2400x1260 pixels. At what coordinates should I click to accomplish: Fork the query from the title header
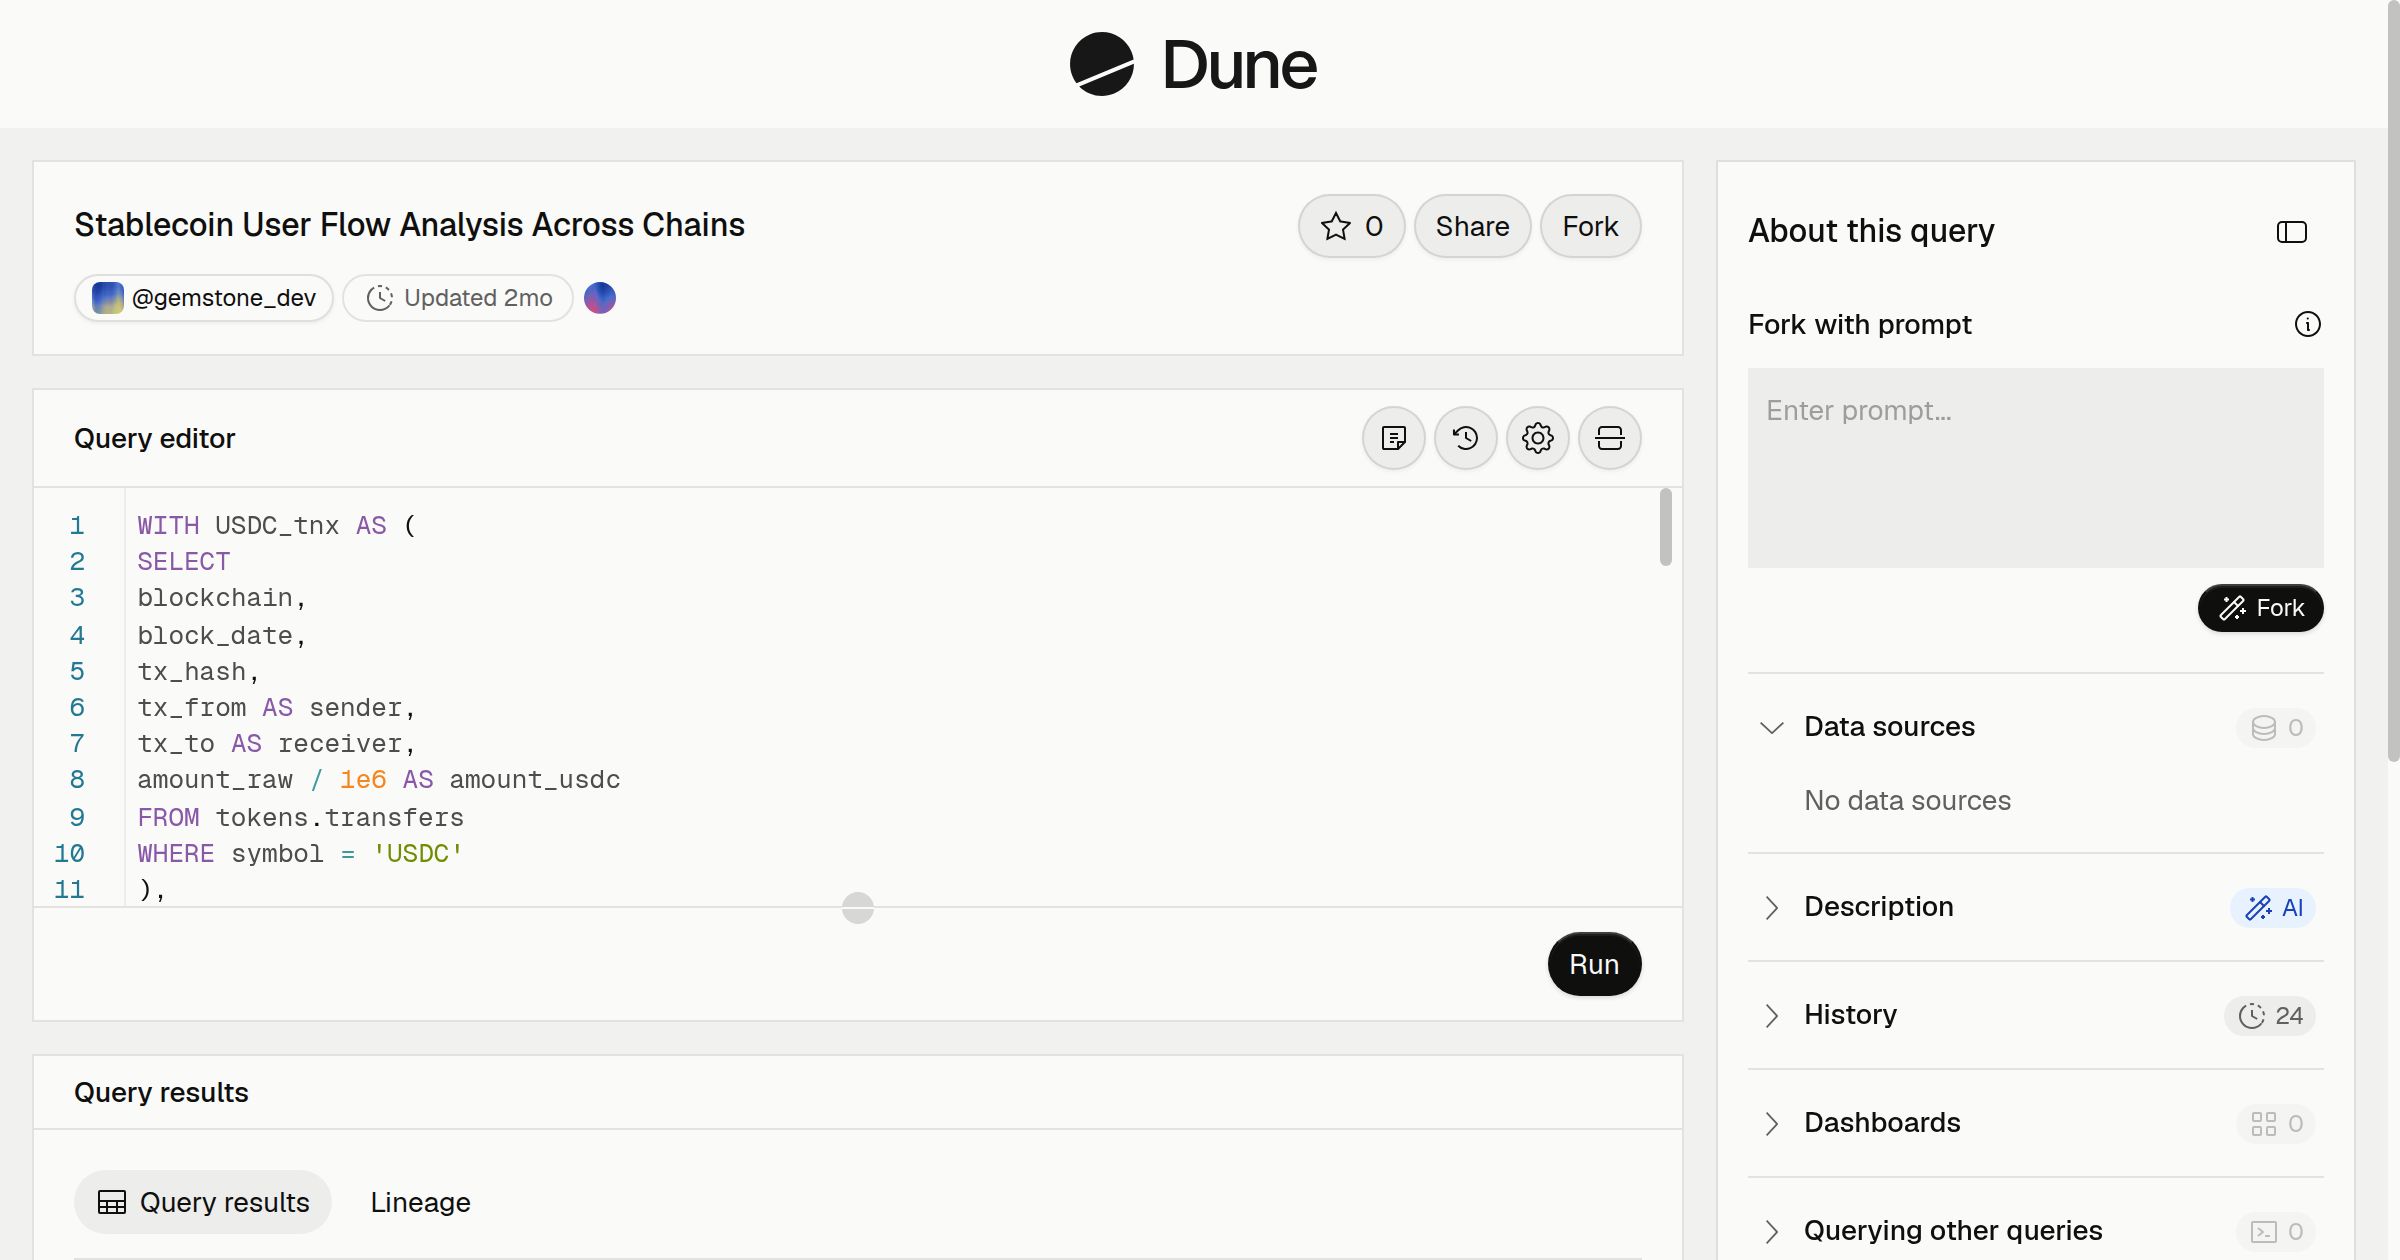pyautogui.click(x=1590, y=226)
